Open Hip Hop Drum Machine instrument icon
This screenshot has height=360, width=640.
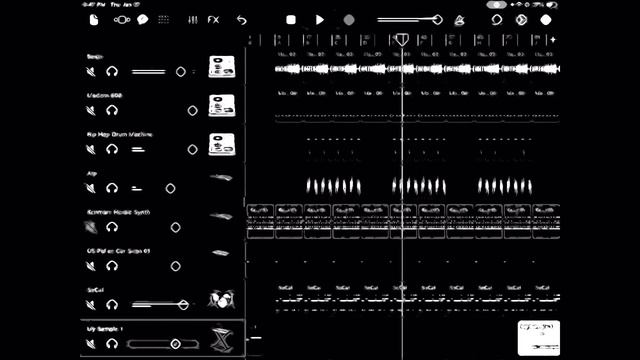222,144
